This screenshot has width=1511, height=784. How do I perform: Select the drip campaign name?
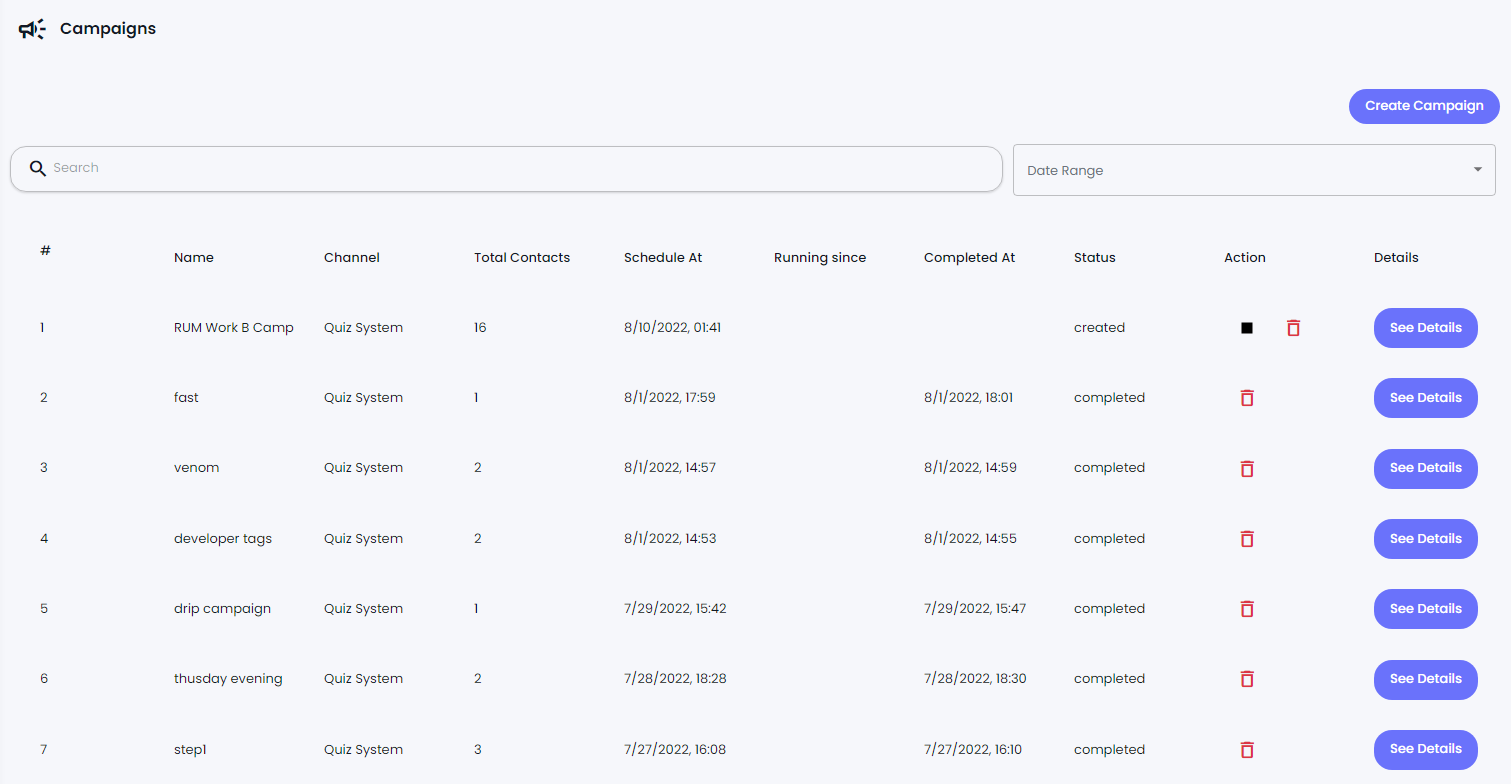(222, 609)
